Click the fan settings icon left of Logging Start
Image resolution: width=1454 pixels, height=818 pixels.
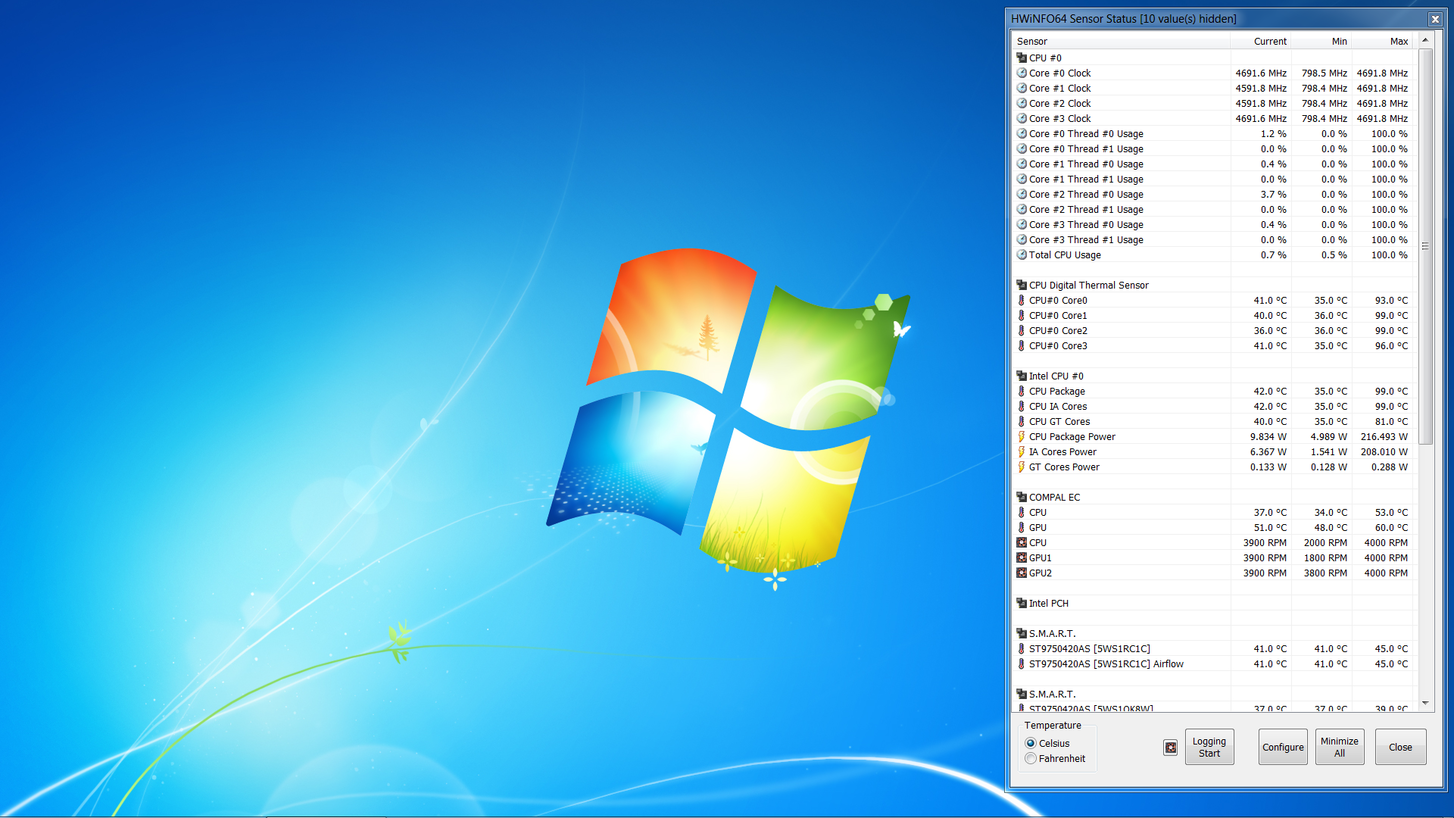pyautogui.click(x=1170, y=748)
